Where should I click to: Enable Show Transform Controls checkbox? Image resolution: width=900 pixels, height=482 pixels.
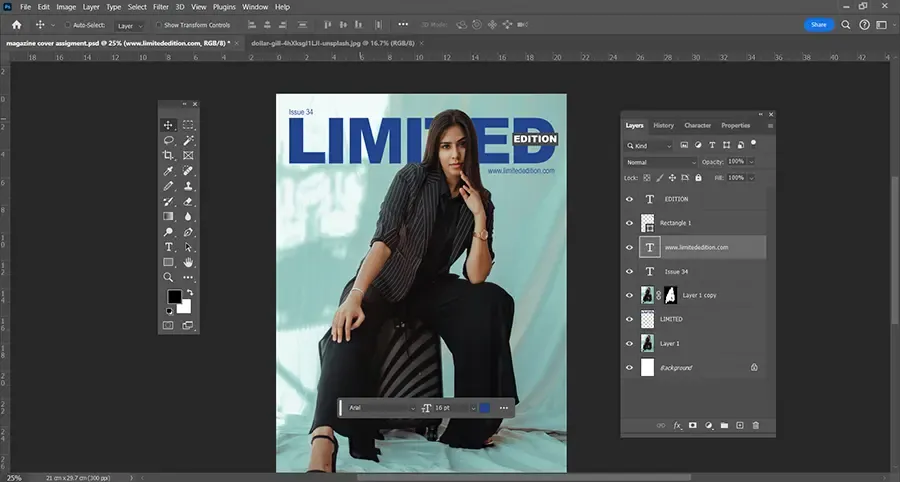[x=158, y=25]
